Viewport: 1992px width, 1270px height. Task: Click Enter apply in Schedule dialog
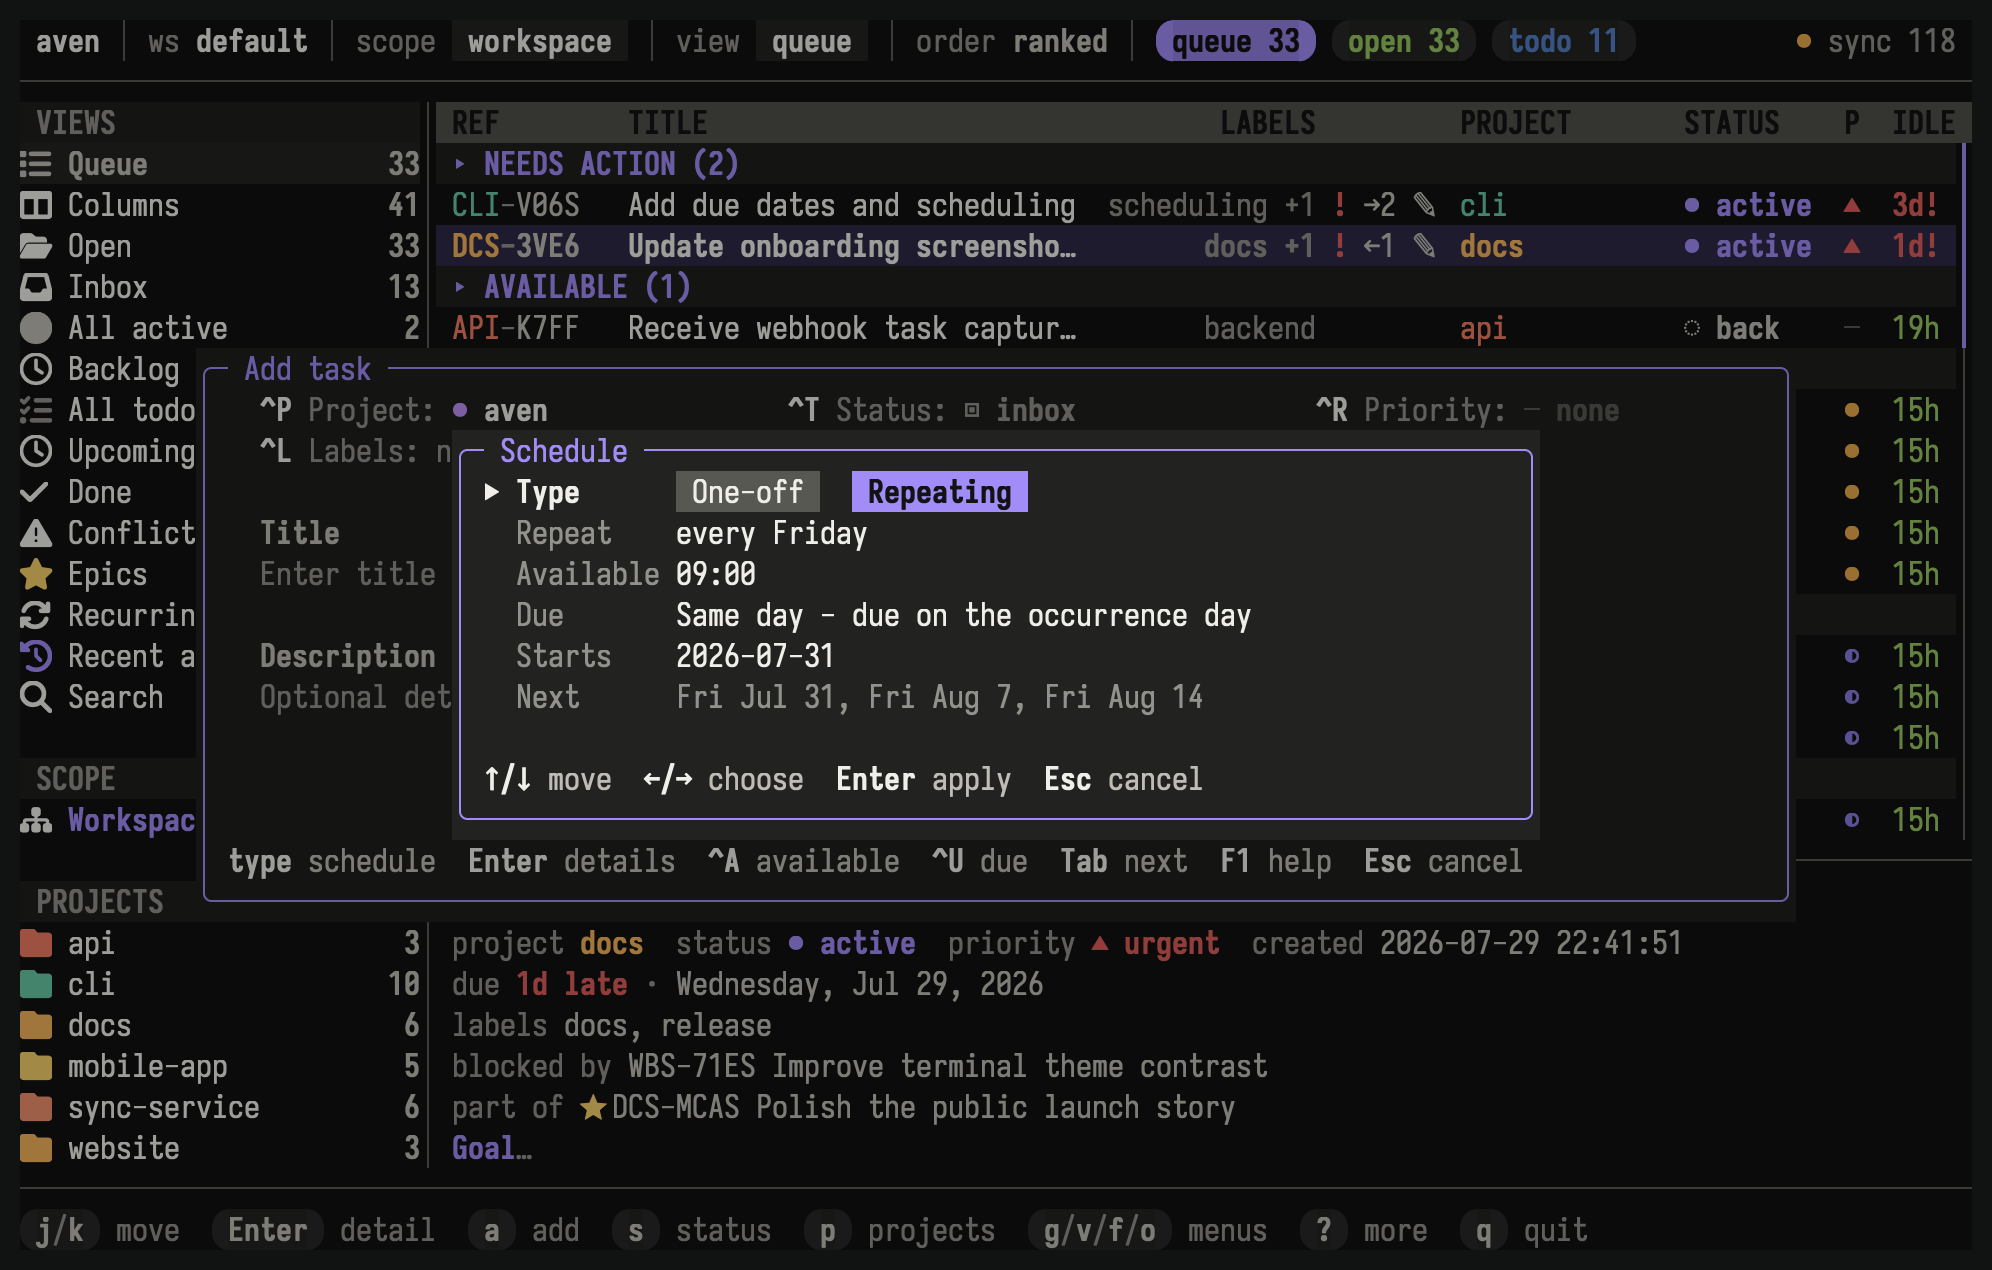pos(923,779)
